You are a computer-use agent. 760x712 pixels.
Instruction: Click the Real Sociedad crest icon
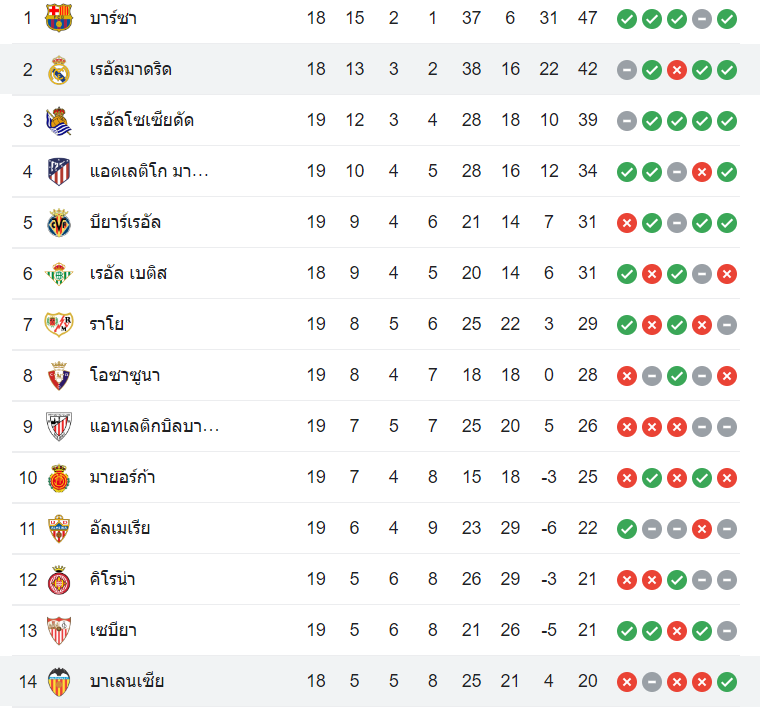(x=59, y=120)
